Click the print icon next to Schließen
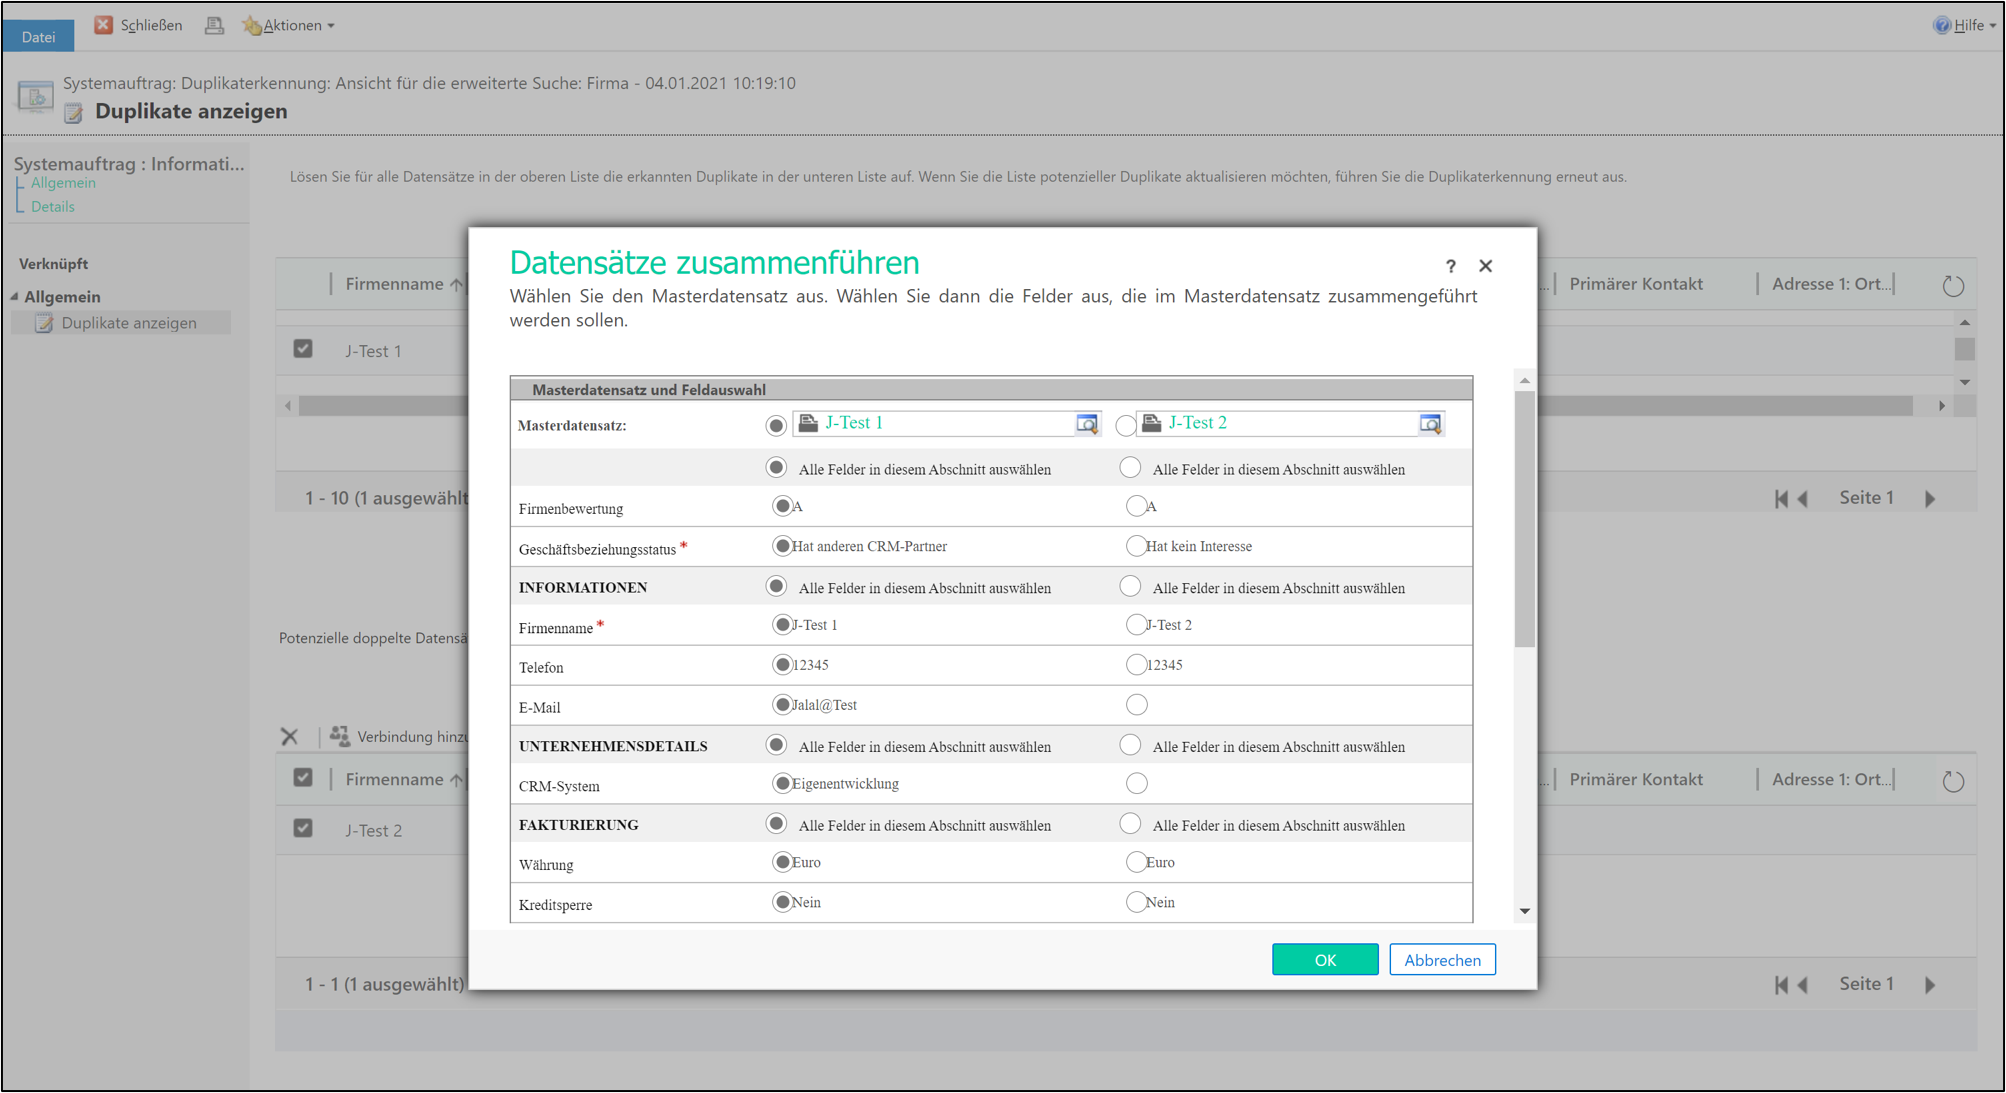The image size is (2006, 1093). point(214,25)
